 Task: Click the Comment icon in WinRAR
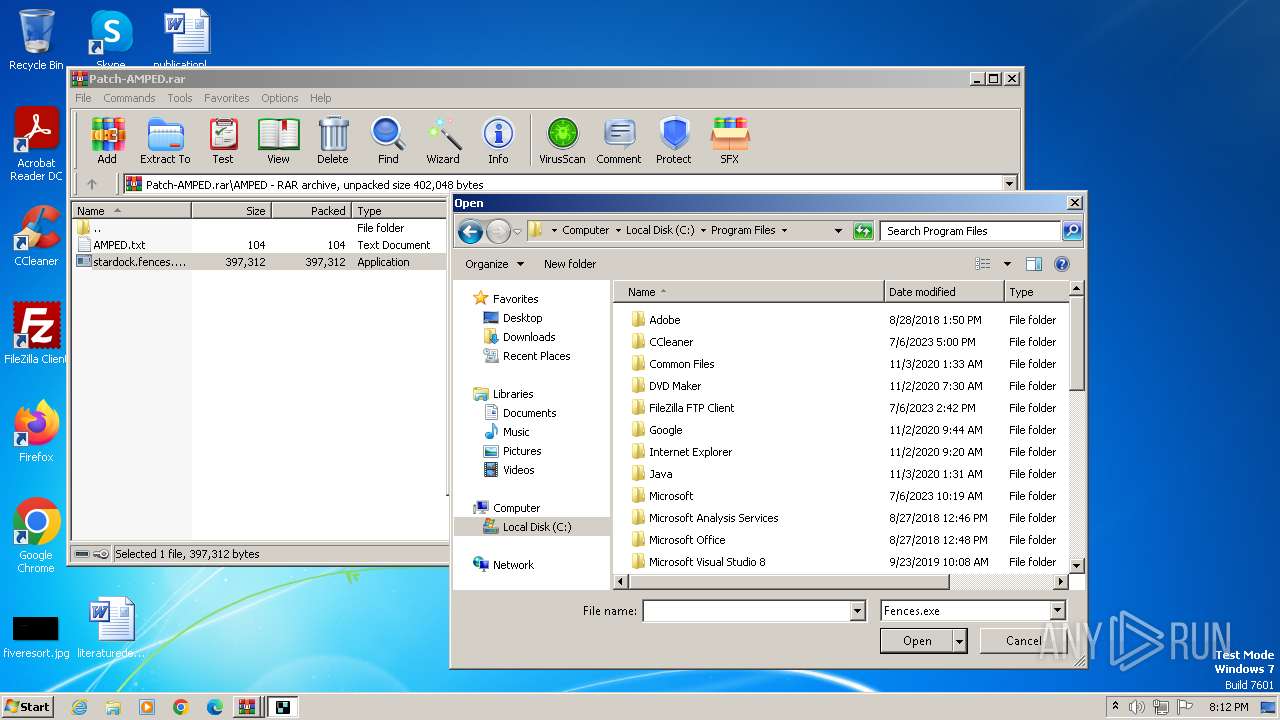point(619,140)
